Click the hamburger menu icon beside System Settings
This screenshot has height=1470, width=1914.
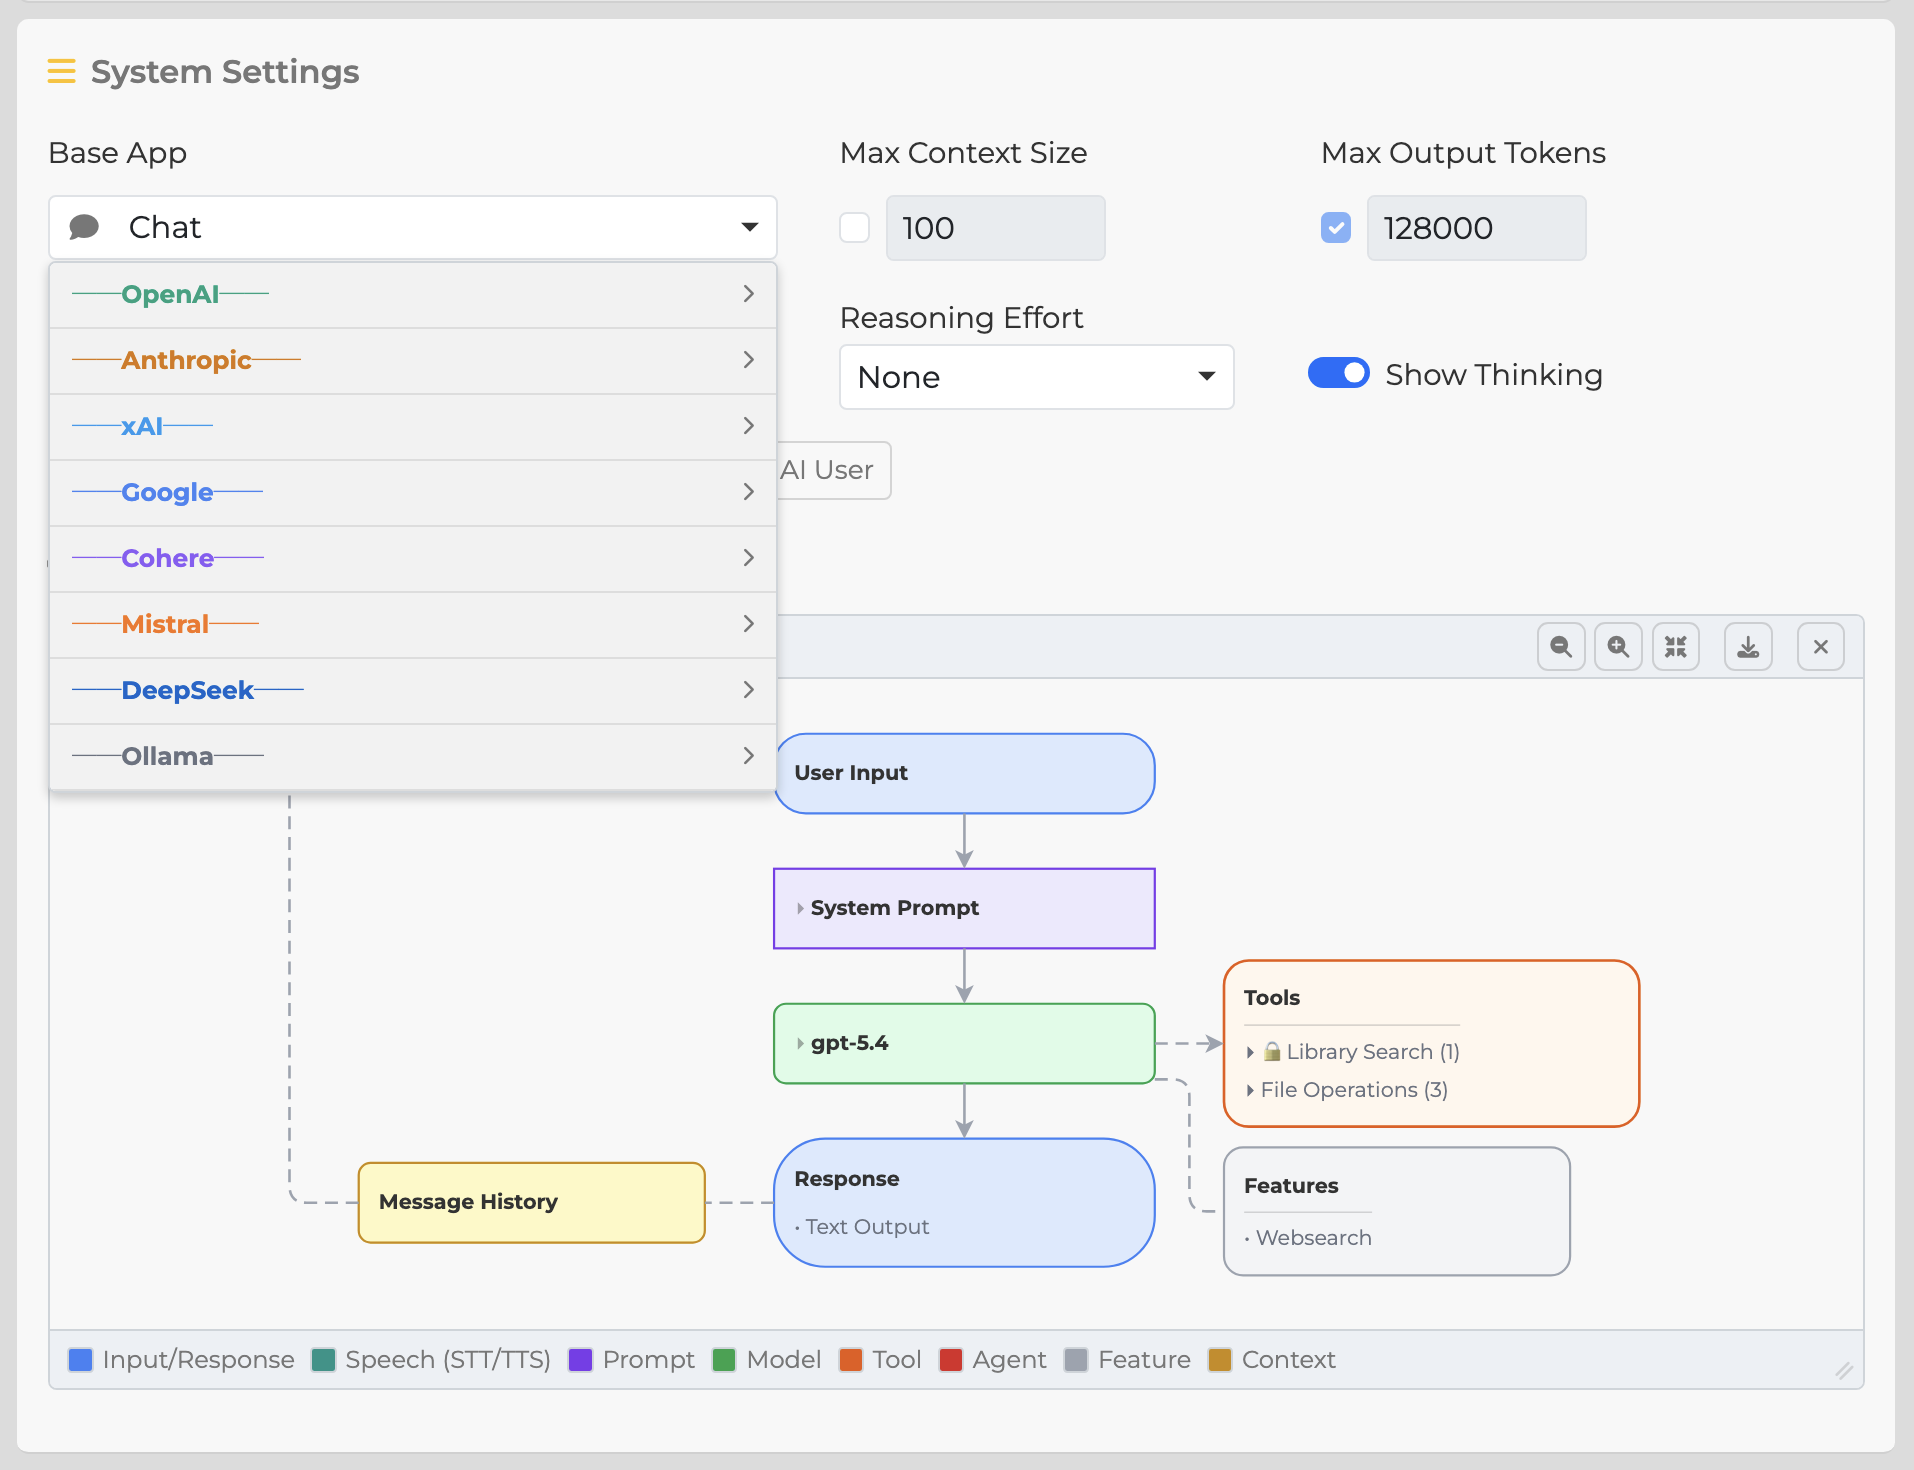(61, 71)
